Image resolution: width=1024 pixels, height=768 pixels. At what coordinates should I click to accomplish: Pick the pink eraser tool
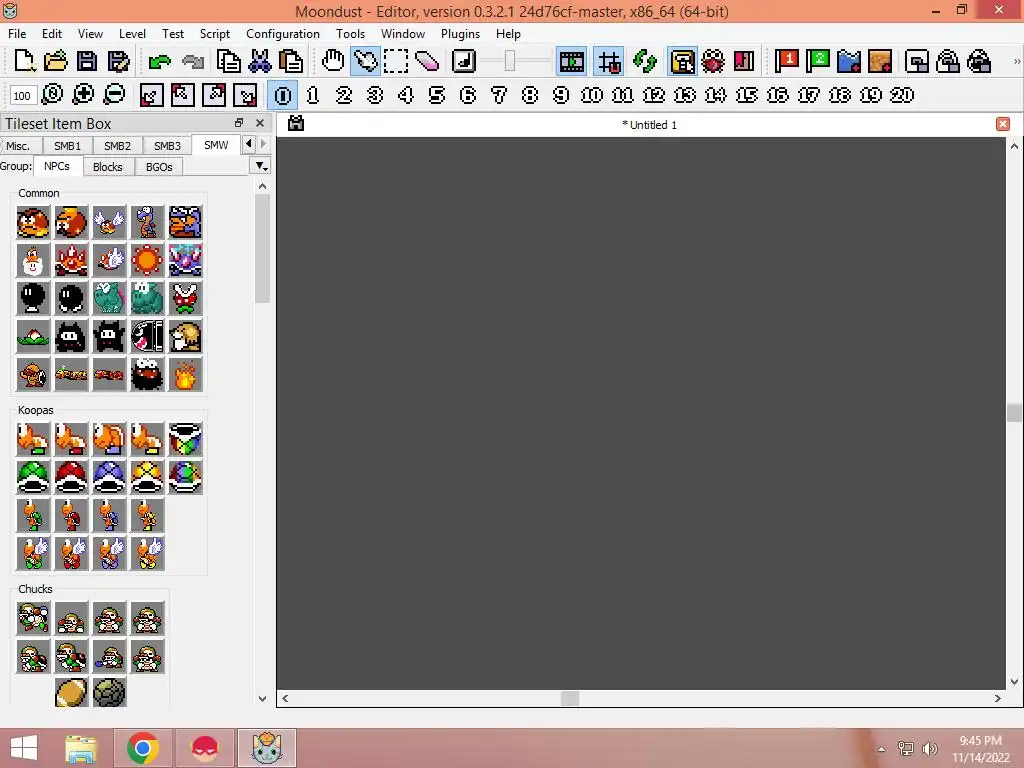tap(427, 61)
